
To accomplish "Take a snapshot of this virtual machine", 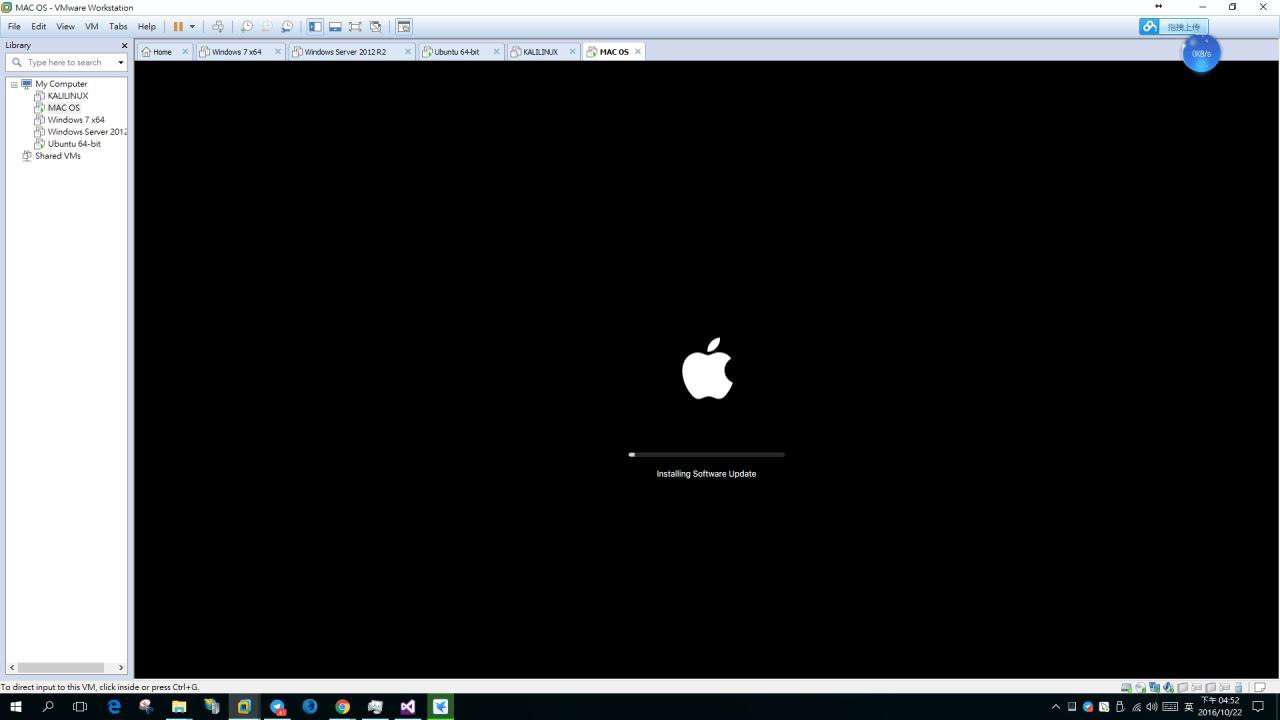I will (247, 27).
